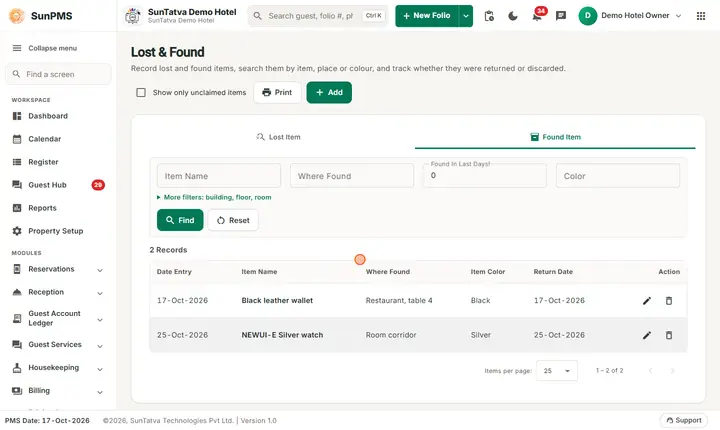This screenshot has width=720, height=430.
Task: Click the Billing sidebar icon
Action: point(17,390)
